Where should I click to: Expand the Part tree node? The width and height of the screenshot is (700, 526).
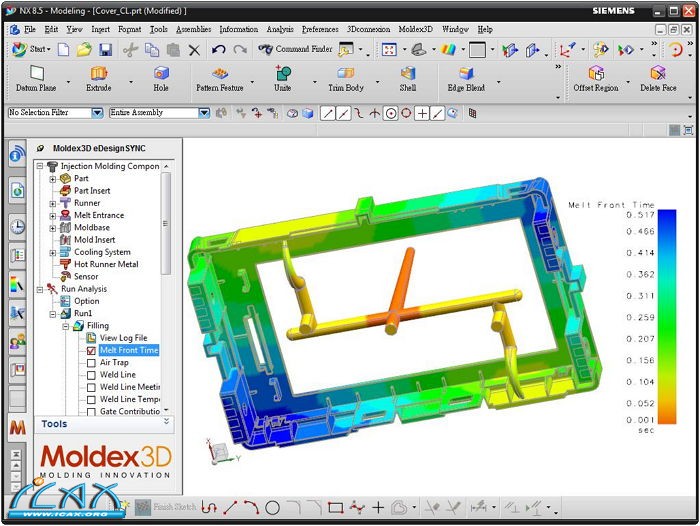coord(53,179)
